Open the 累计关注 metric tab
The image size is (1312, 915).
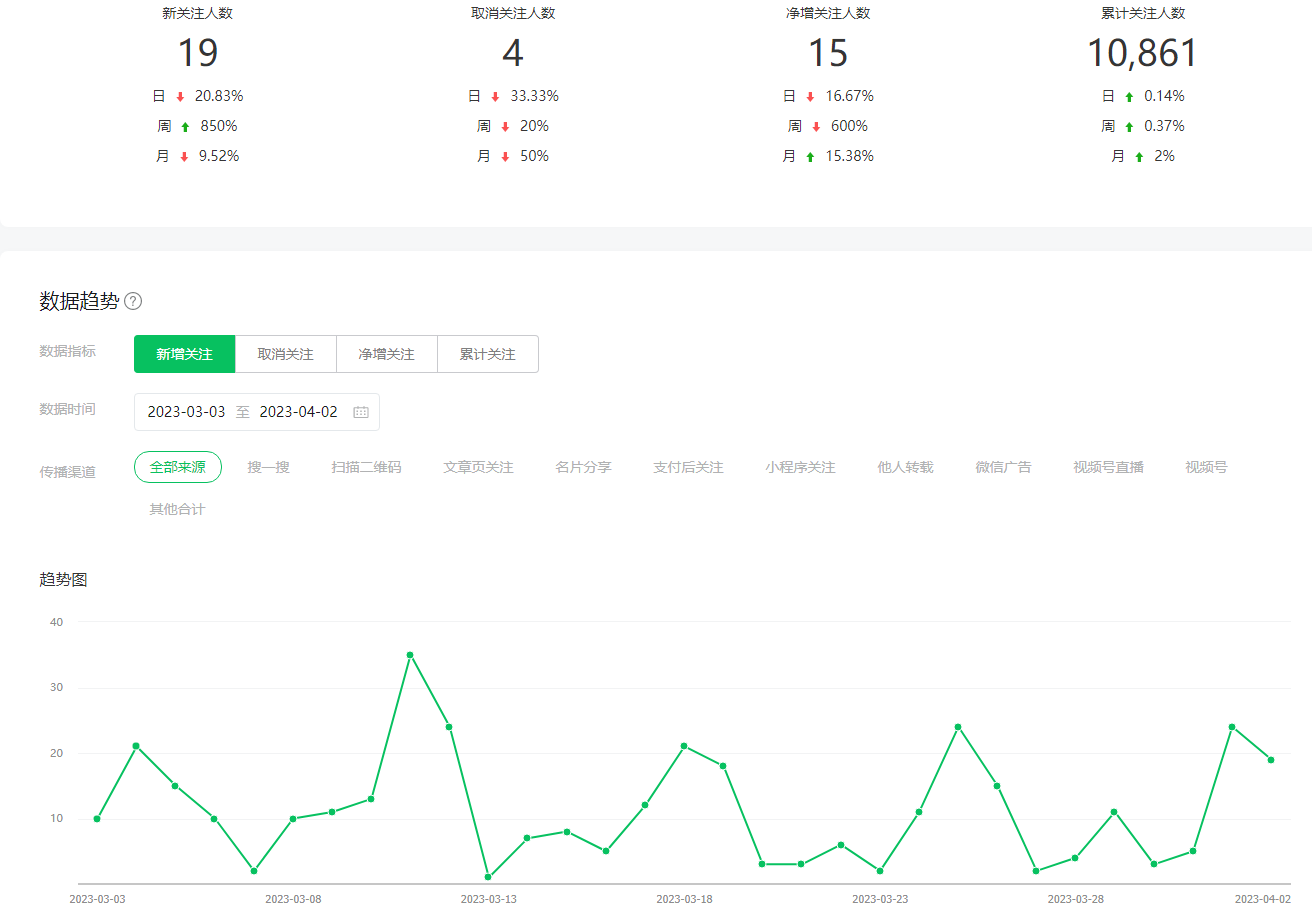pyautogui.click(x=487, y=354)
